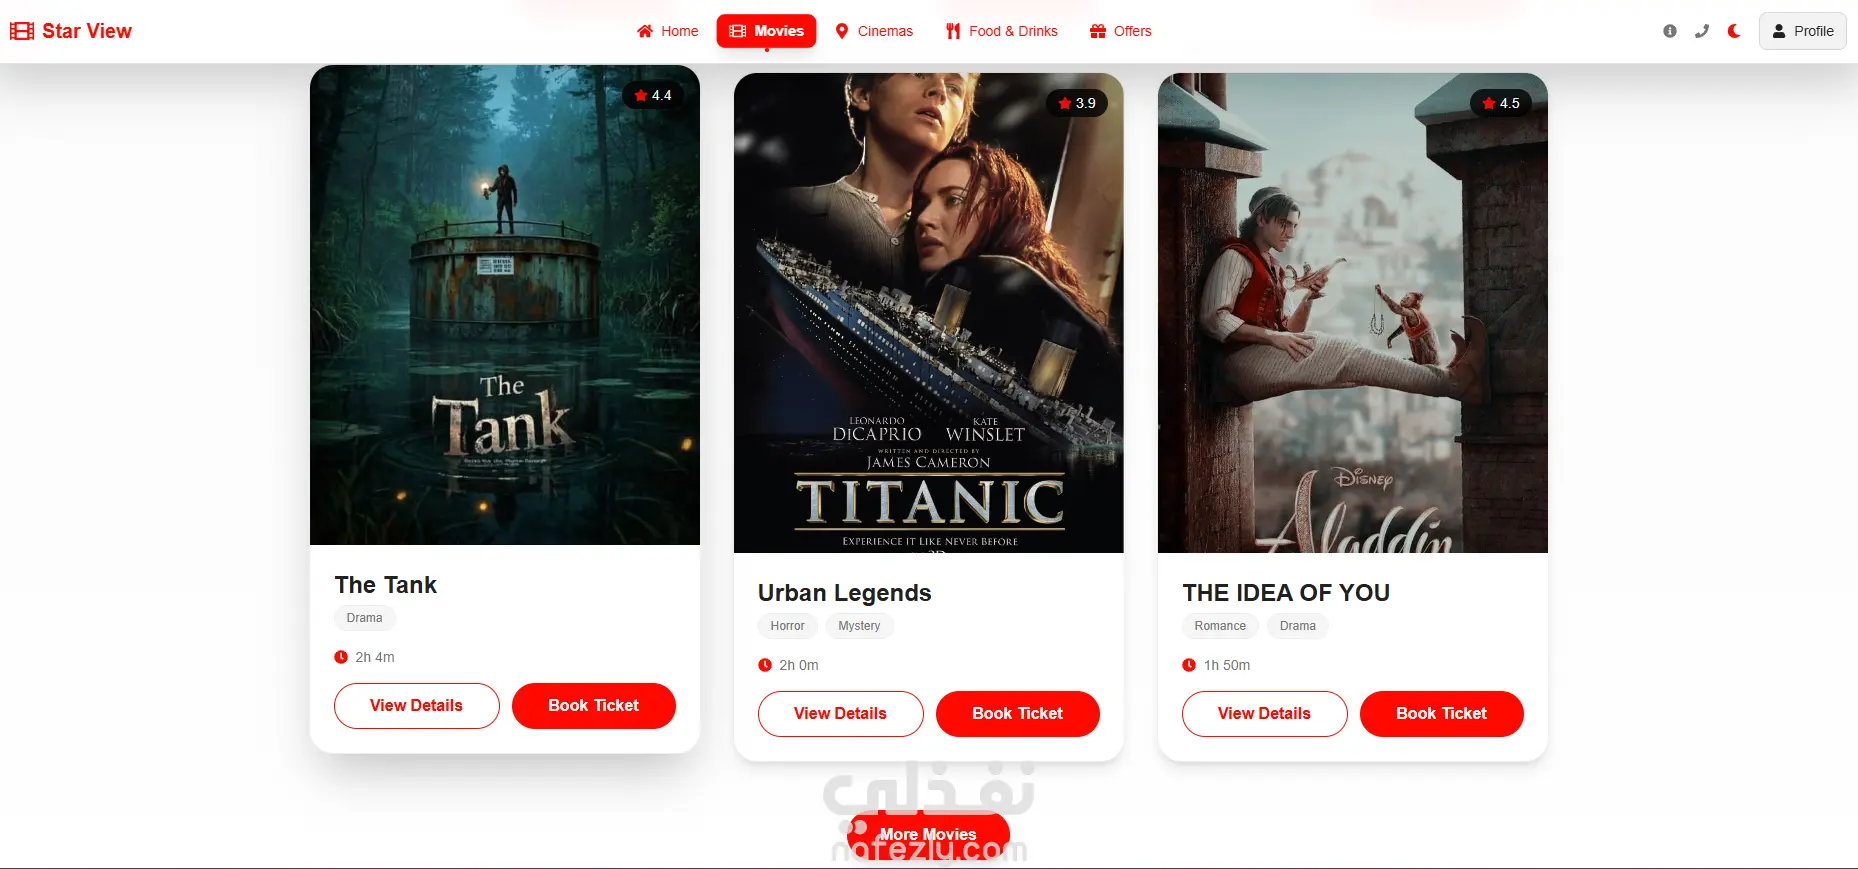Click the 4.4 star rating badge
The image size is (1858, 869).
653,95
